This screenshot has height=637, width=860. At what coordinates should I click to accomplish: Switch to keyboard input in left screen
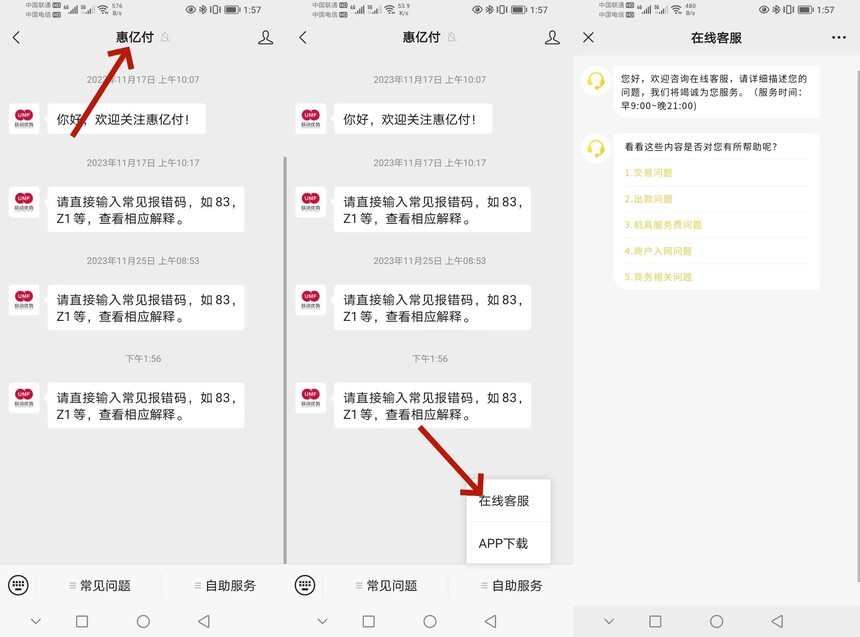pyautogui.click(x=18, y=585)
